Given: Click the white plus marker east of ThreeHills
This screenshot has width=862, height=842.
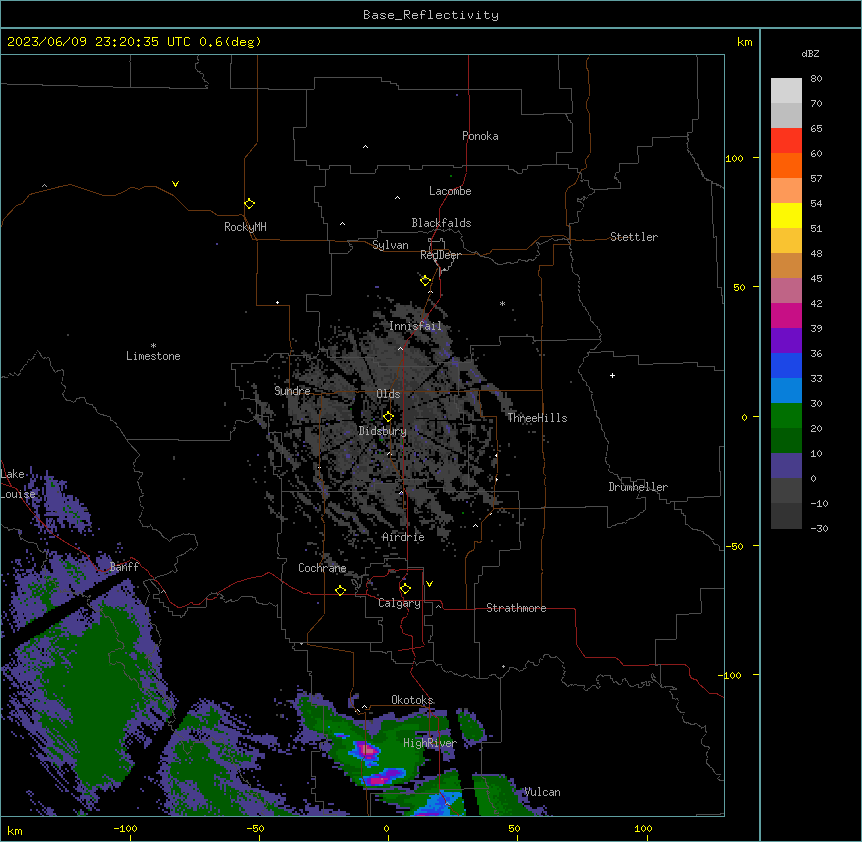Looking at the screenshot, I should tap(612, 375).
